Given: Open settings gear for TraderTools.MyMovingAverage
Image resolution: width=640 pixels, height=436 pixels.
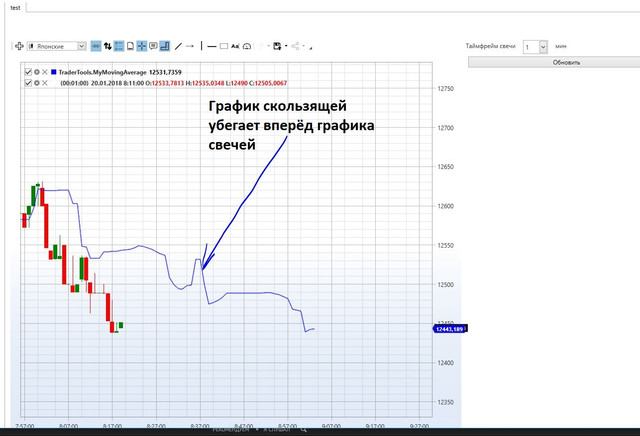Looking at the screenshot, I should [37, 72].
